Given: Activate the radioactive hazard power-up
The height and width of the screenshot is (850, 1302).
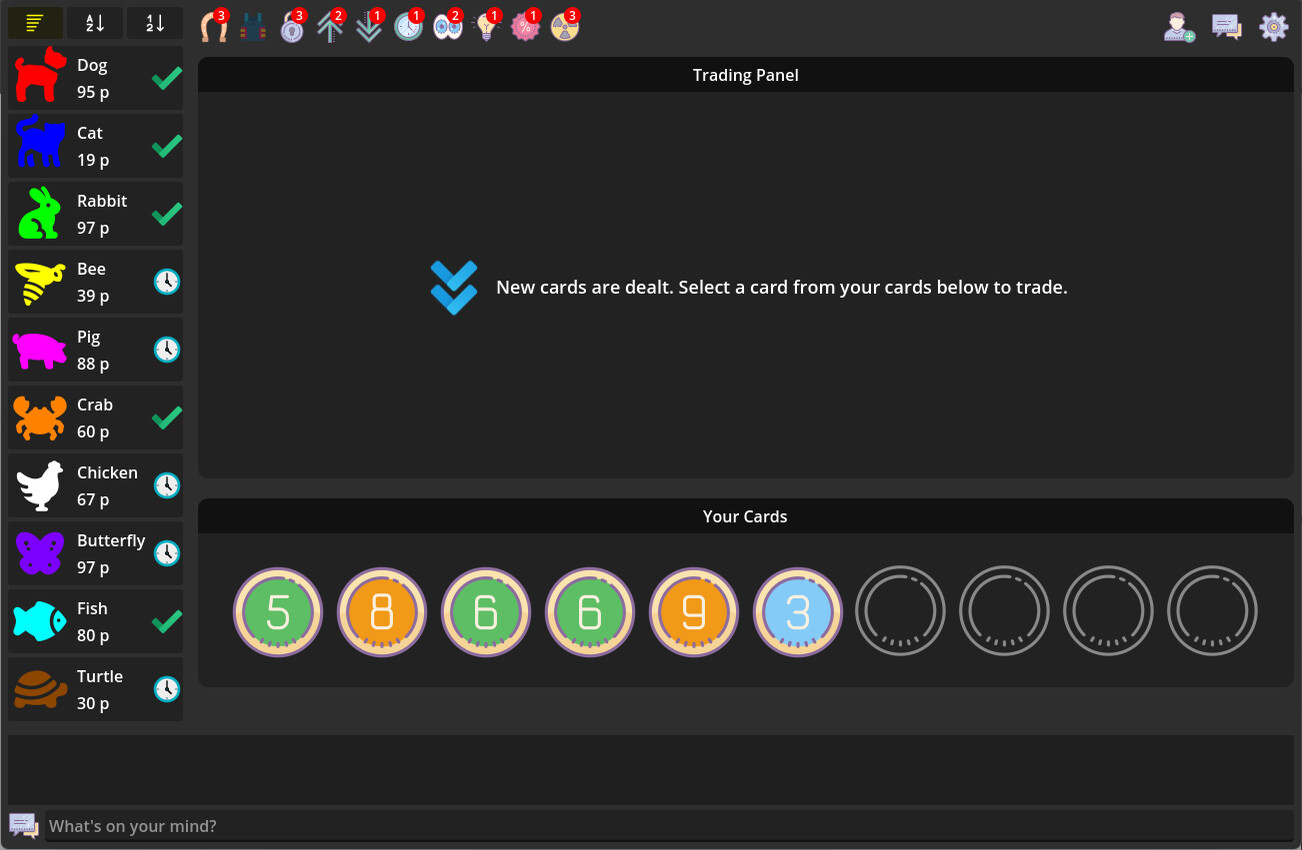Looking at the screenshot, I should coord(564,27).
